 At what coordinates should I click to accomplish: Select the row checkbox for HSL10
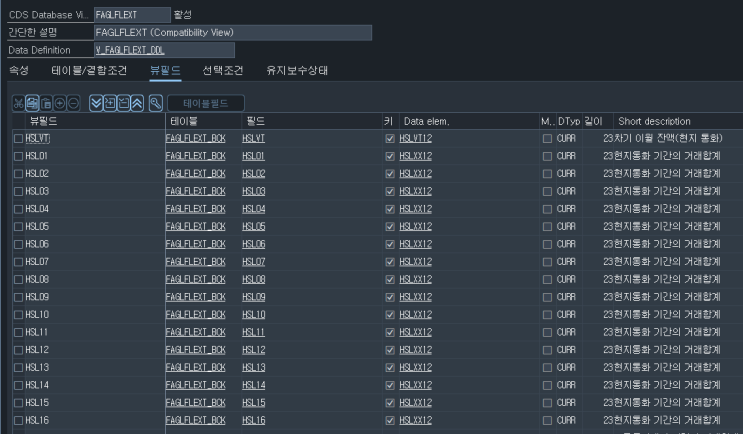(x=18, y=315)
